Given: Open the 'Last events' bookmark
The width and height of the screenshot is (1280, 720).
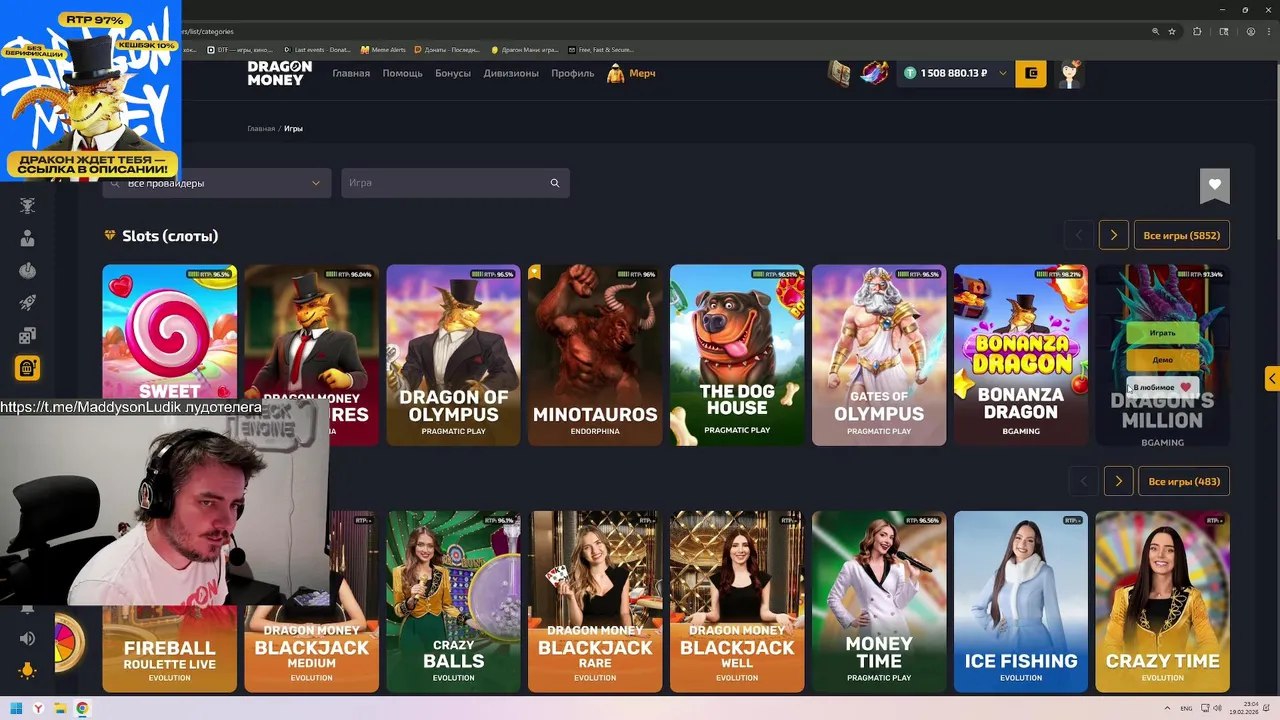Looking at the screenshot, I should 318,49.
